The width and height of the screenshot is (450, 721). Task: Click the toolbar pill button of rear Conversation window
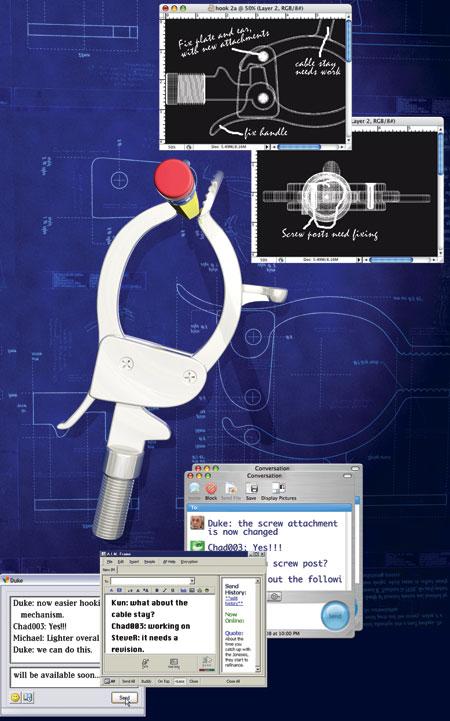pos(355,469)
